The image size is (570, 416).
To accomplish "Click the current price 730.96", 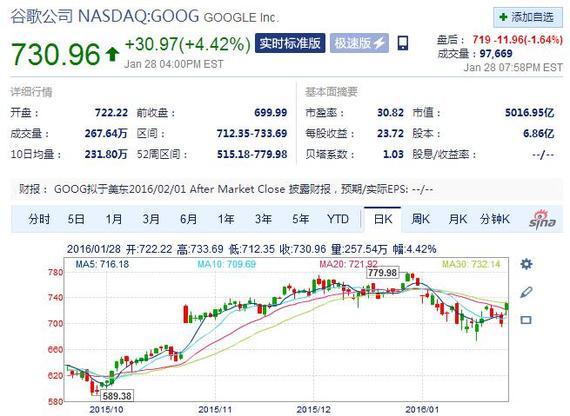I will click(55, 54).
